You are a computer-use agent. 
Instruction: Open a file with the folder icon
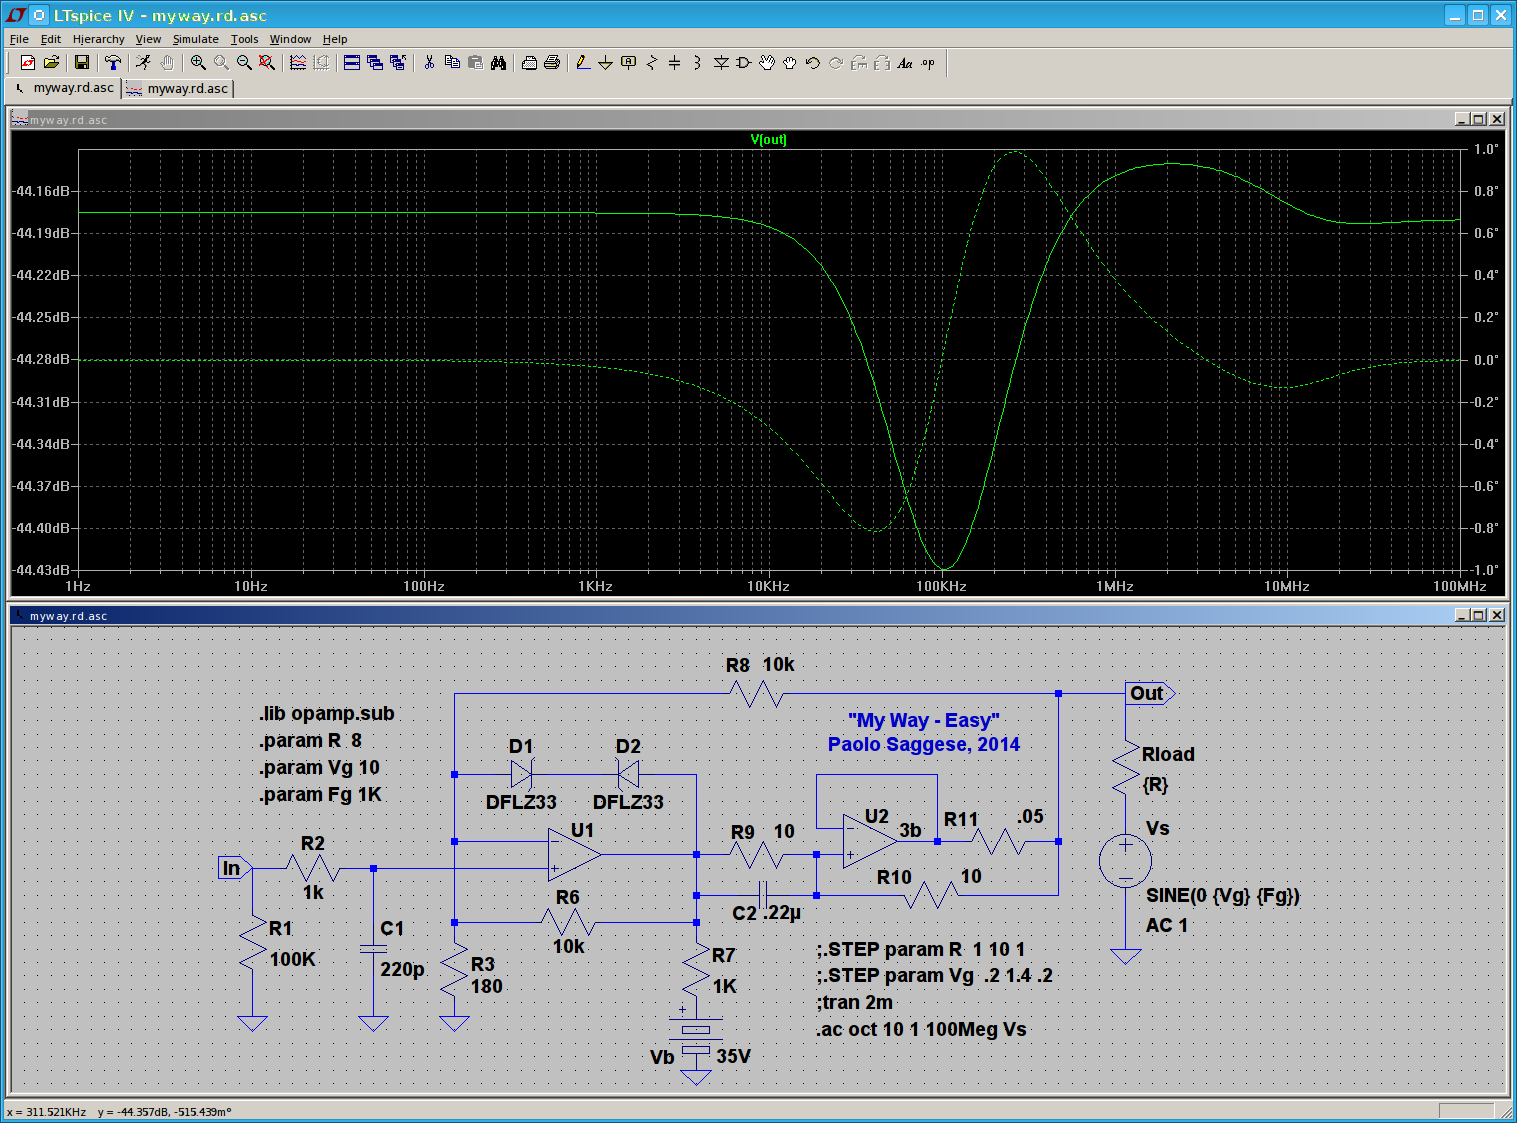[x=51, y=63]
